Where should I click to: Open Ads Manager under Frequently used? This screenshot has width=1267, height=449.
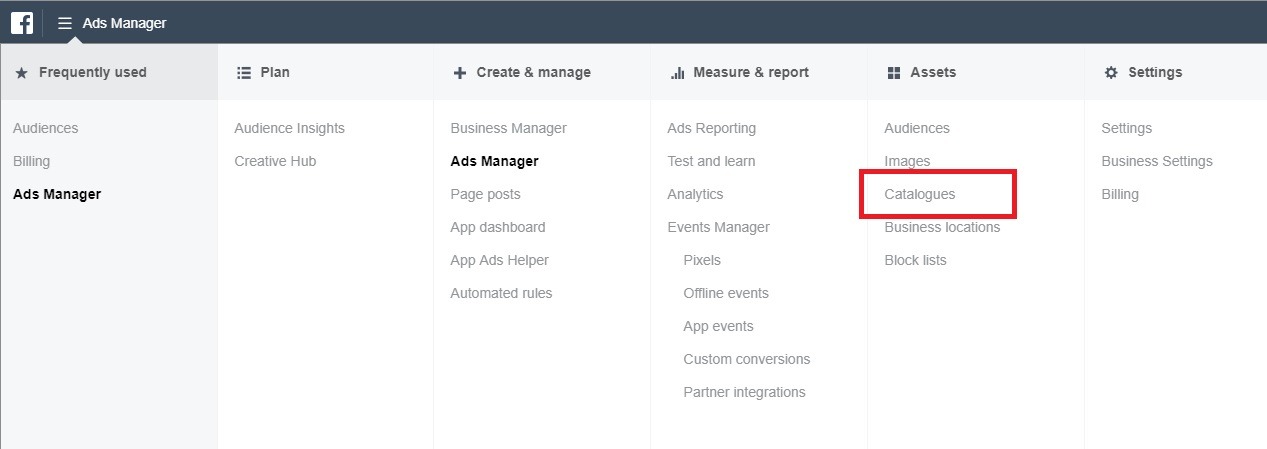pyautogui.click(x=57, y=194)
